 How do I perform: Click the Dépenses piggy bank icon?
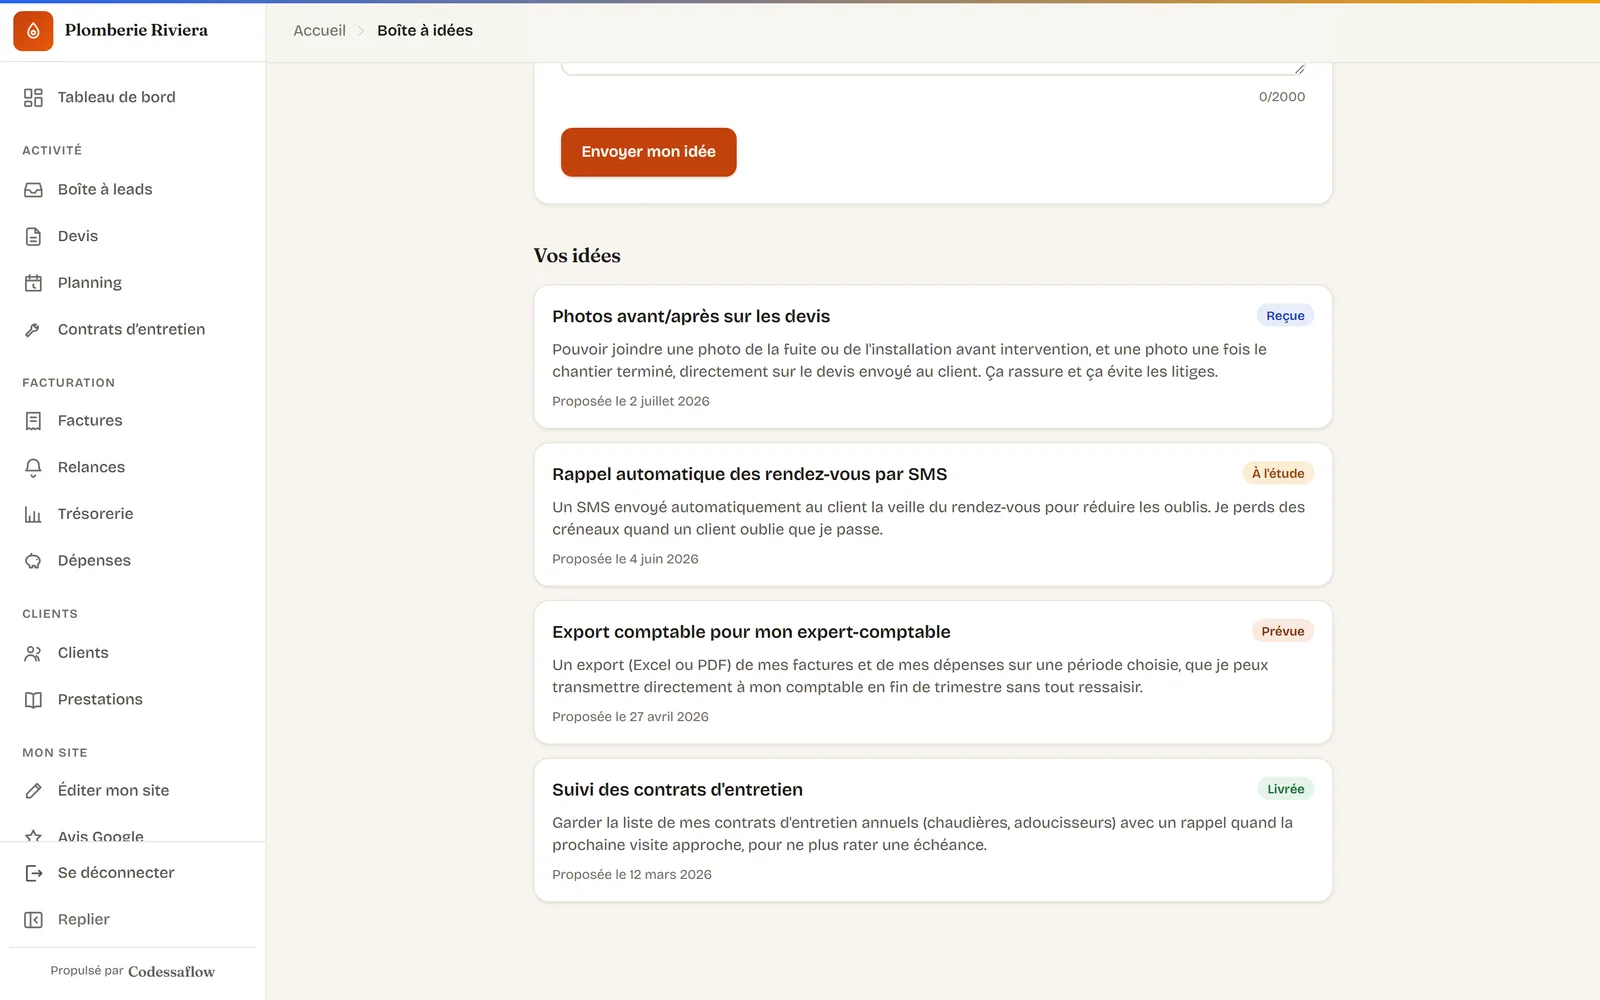(33, 561)
